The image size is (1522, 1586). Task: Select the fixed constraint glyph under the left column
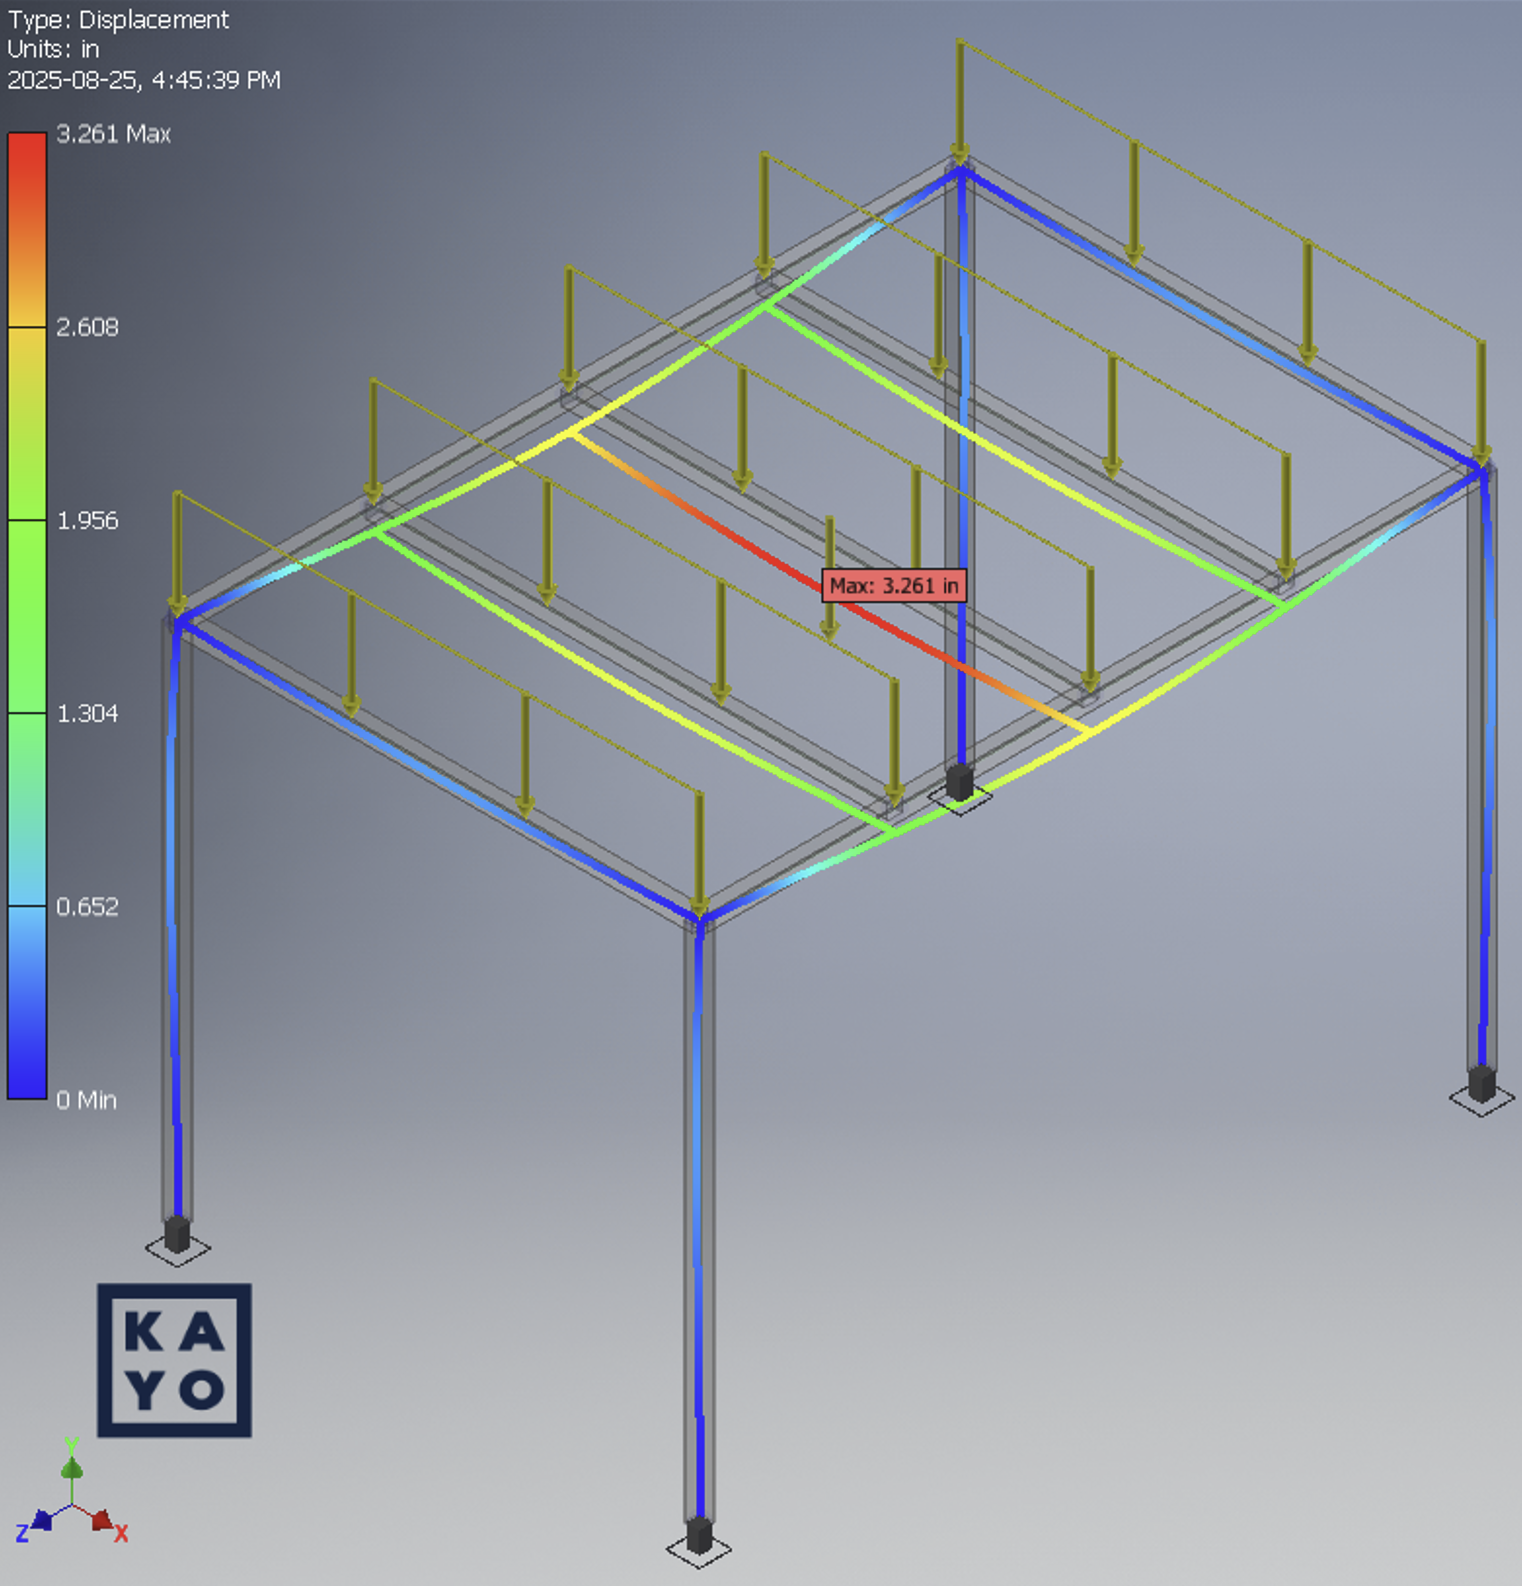pos(177,1240)
